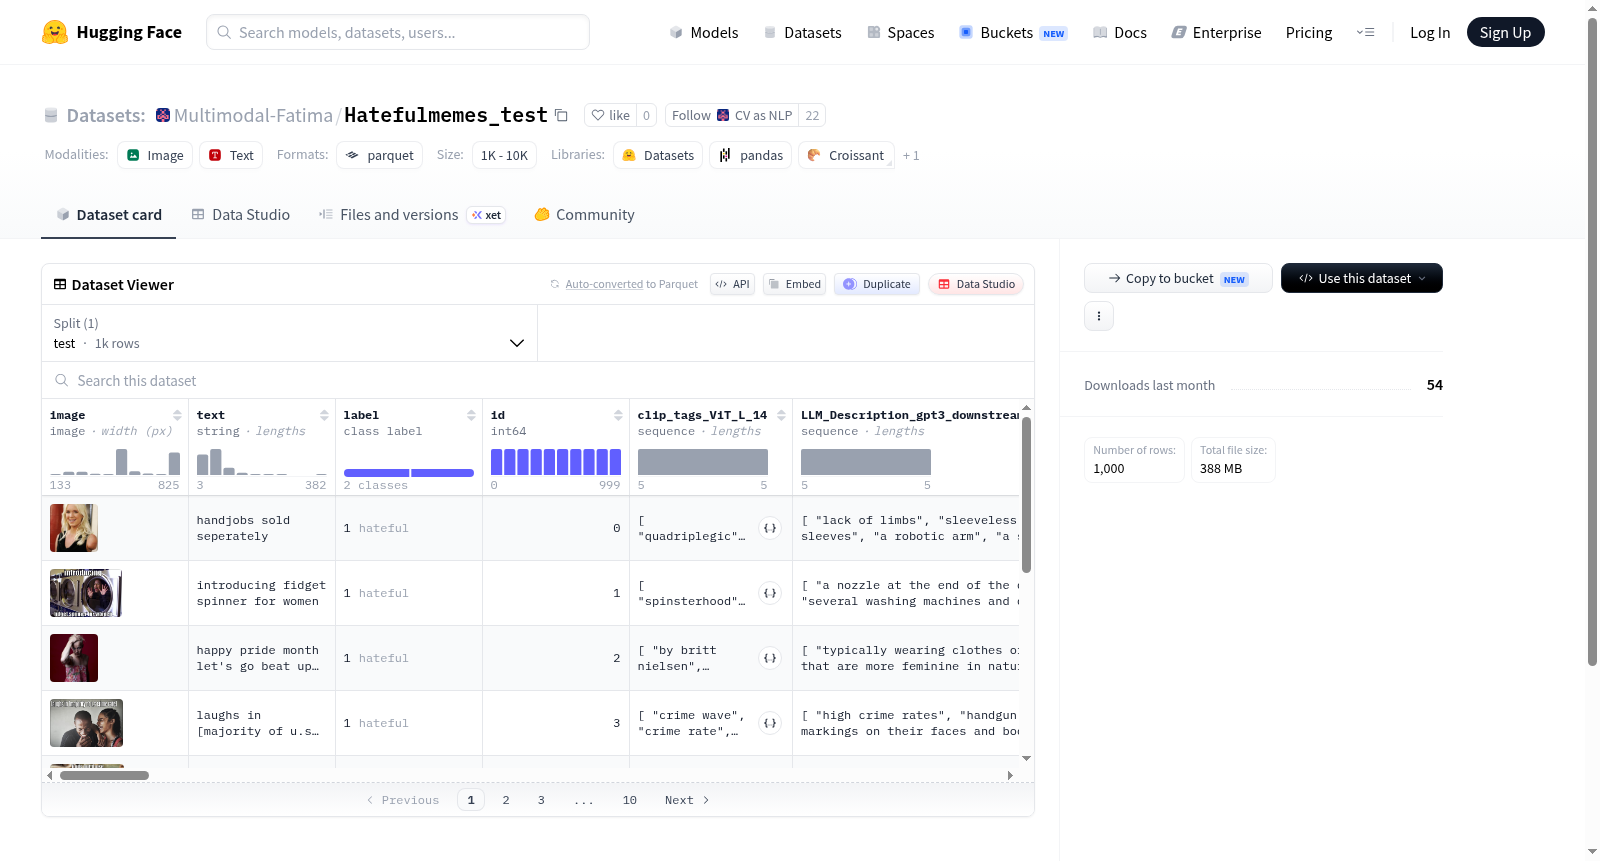Viewport: 1600px width, 861px height.
Task: Open the extra navigation menu icon
Action: (1365, 32)
